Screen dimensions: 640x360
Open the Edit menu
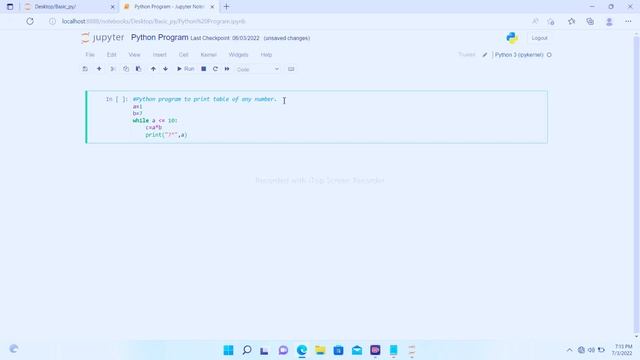[x=111, y=55]
